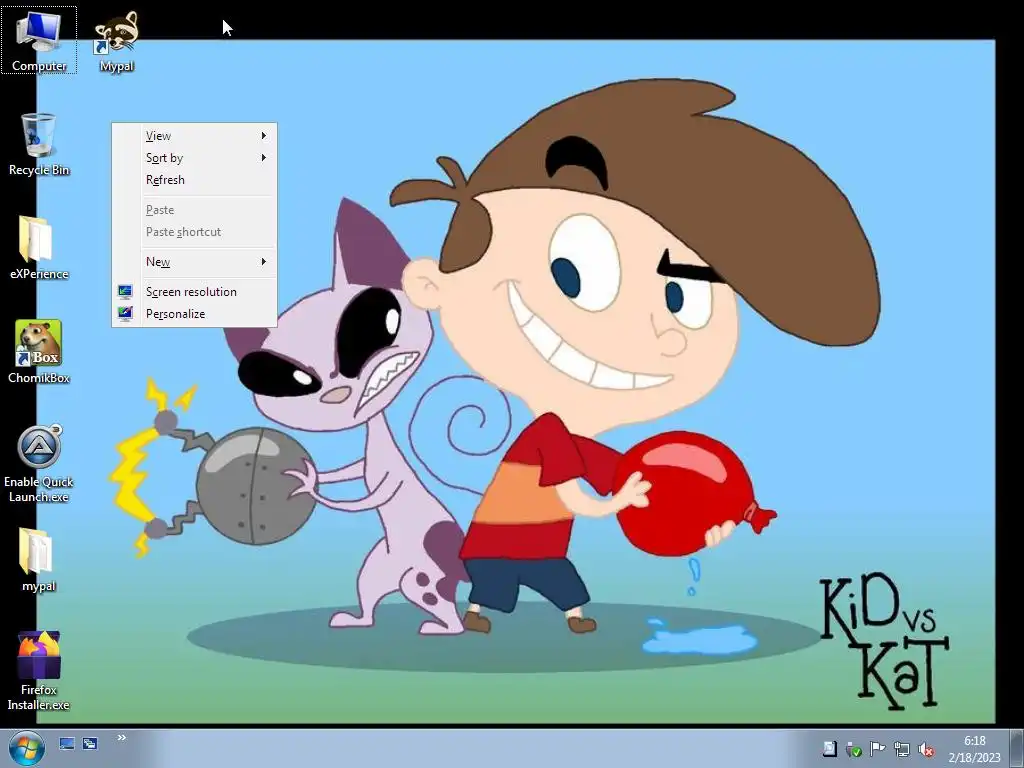The height and width of the screenshot is (768, 1024).
Task: Open the Computer desktop icon
Action: coord(39,40)
